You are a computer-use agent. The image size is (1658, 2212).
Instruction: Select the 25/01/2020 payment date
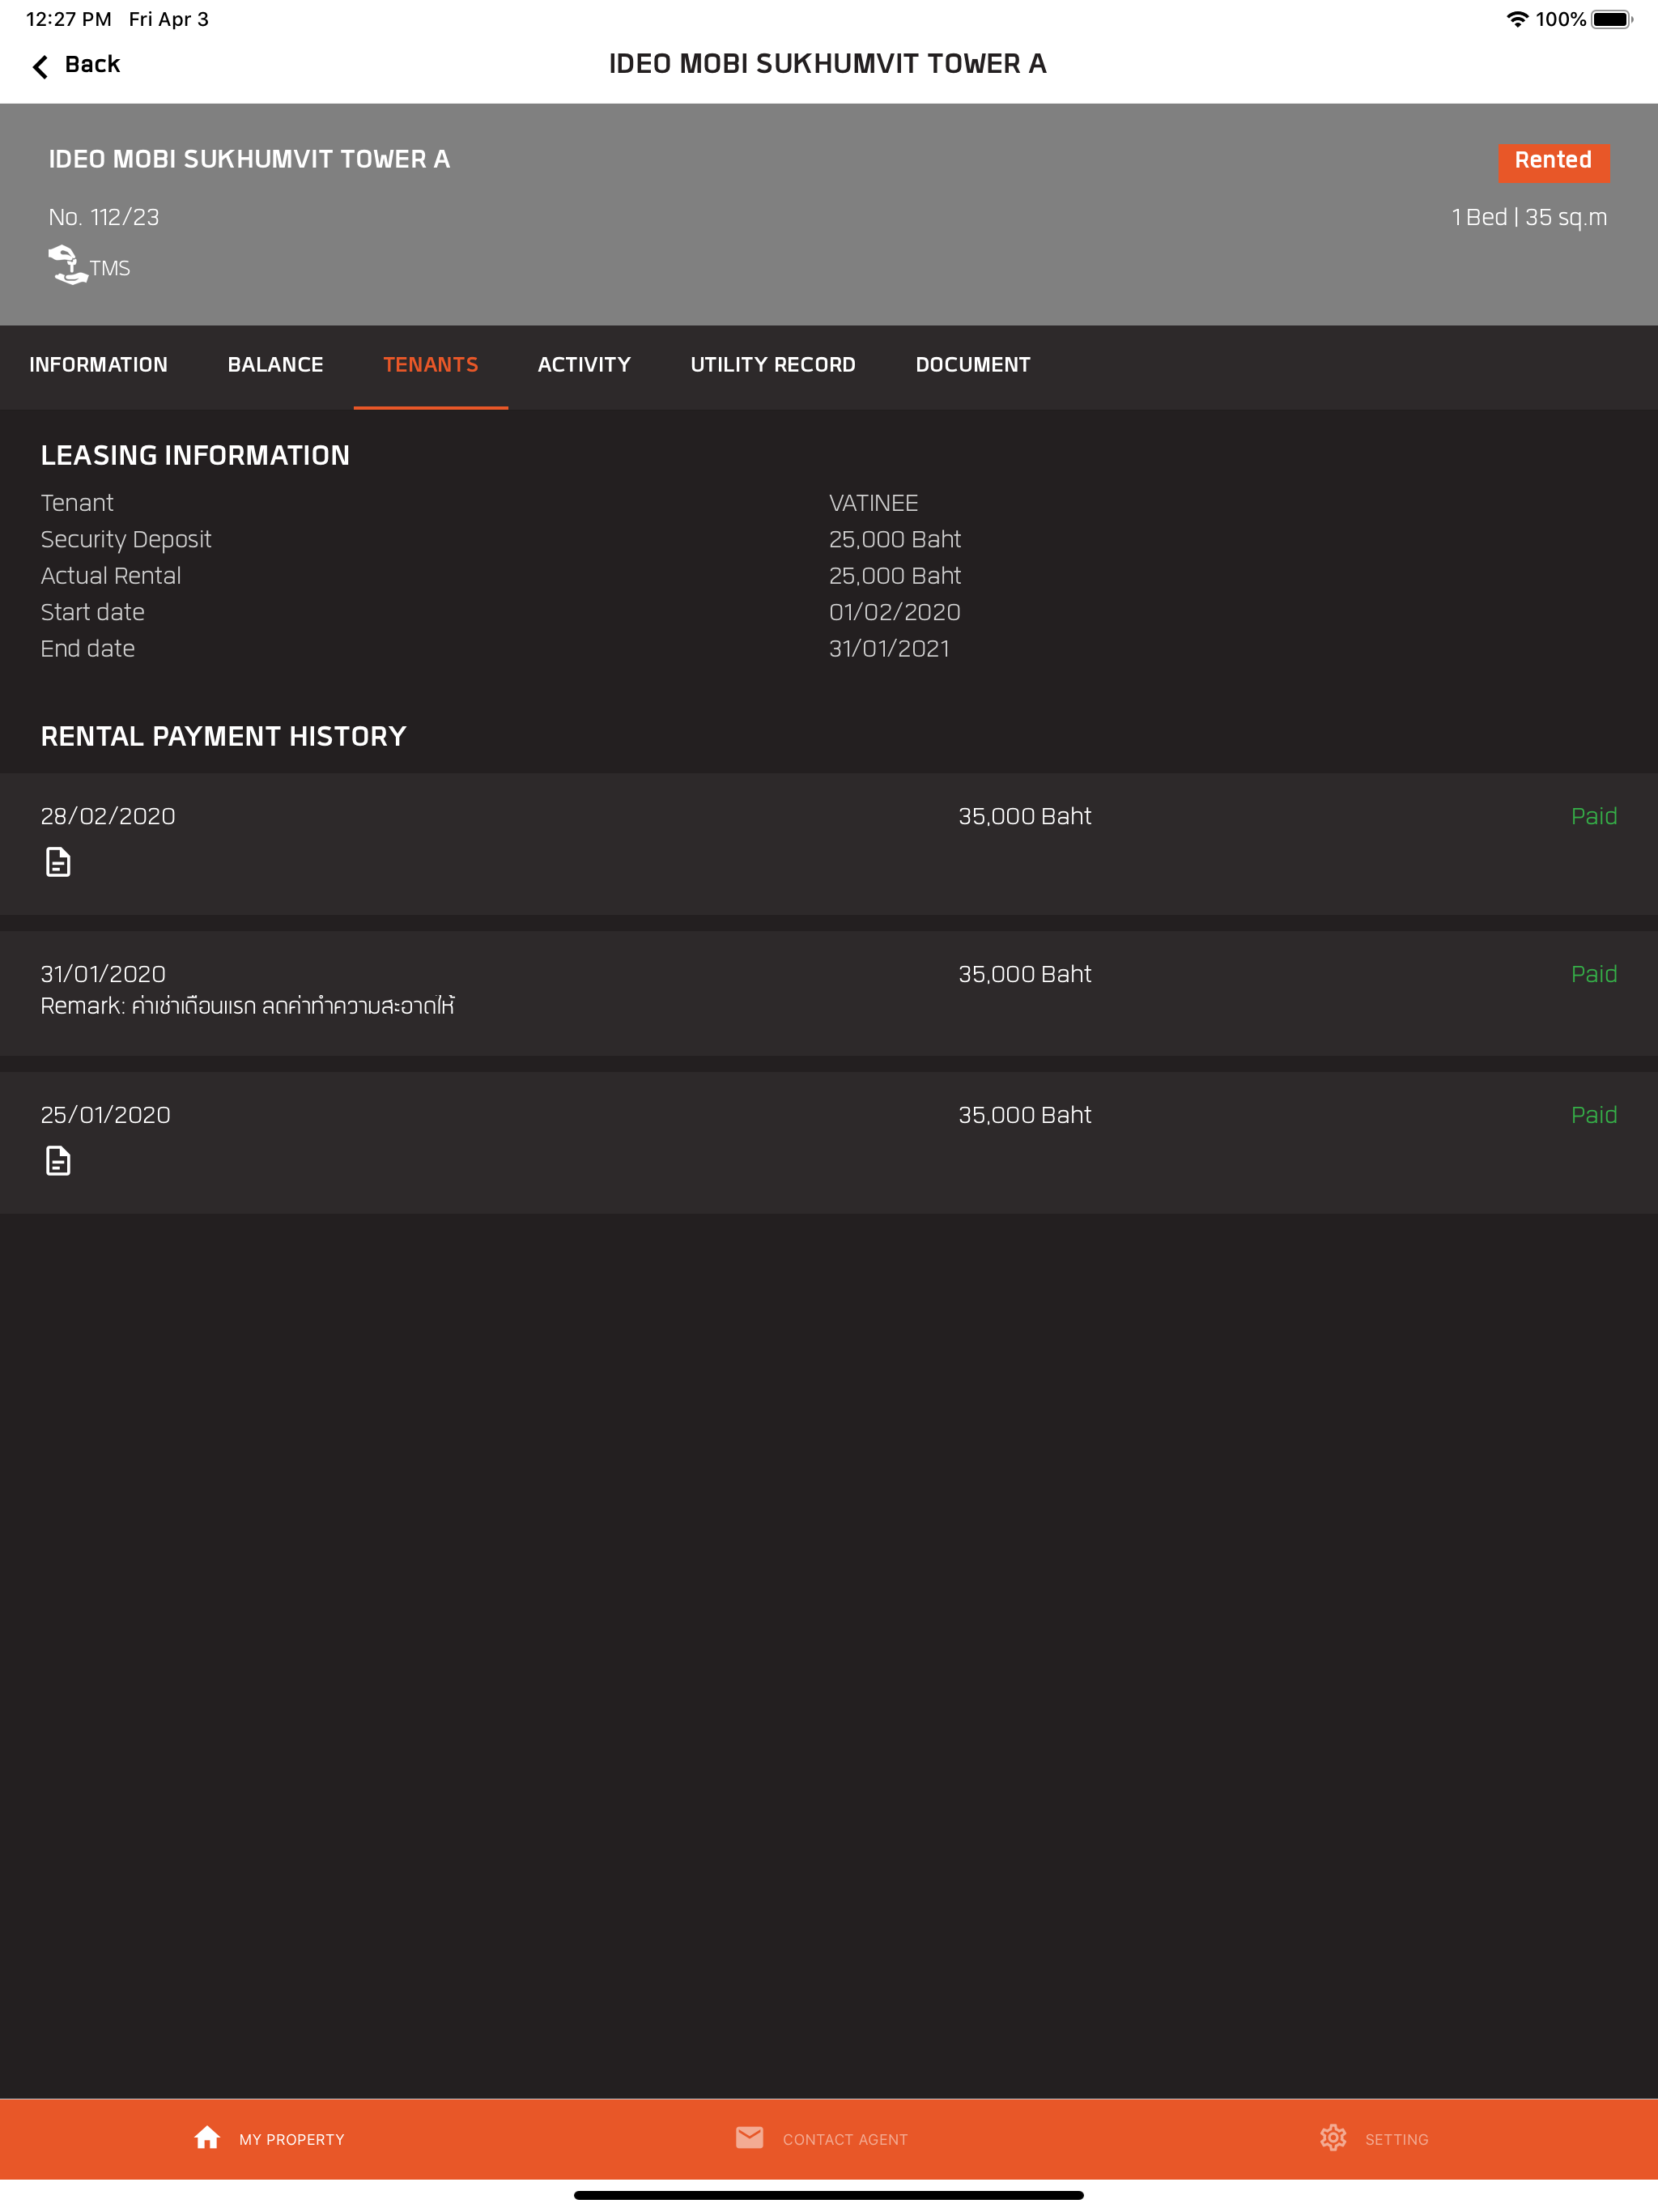point(105,1115)
